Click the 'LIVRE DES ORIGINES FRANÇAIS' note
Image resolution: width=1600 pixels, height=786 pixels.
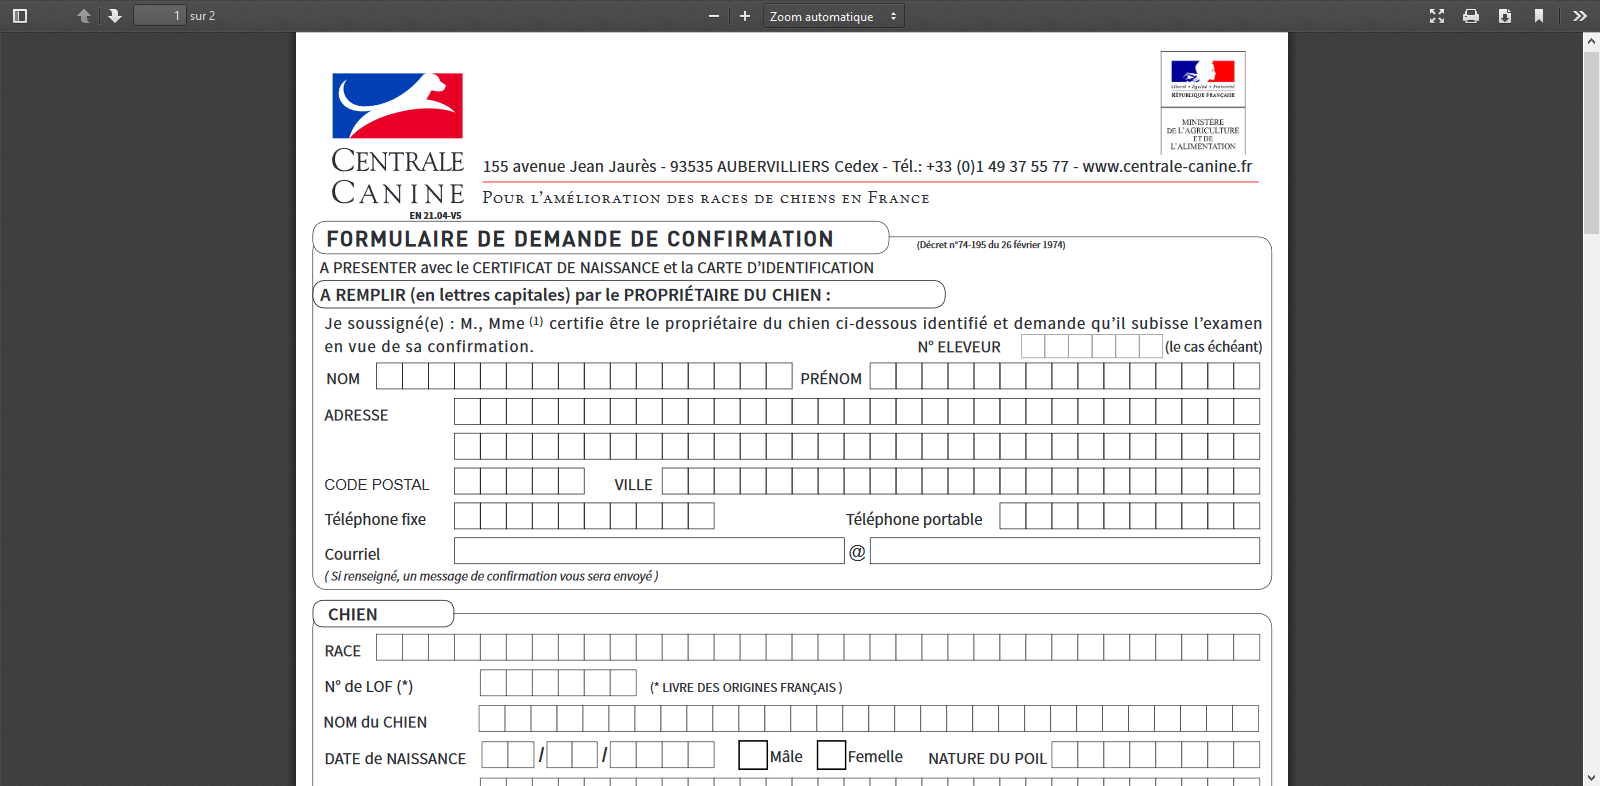click(746, 688)
